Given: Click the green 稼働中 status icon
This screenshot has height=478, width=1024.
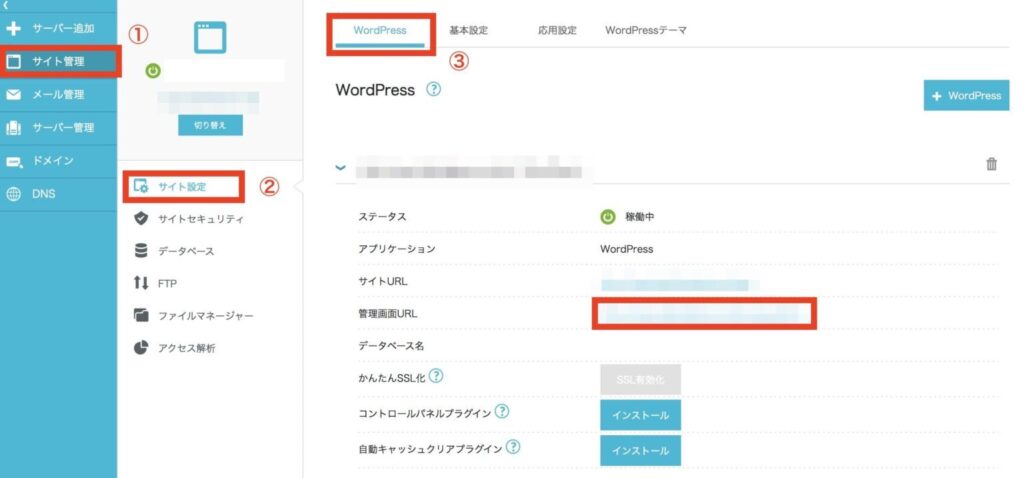Looking at the screenshot, I should [x=608, y=217].
